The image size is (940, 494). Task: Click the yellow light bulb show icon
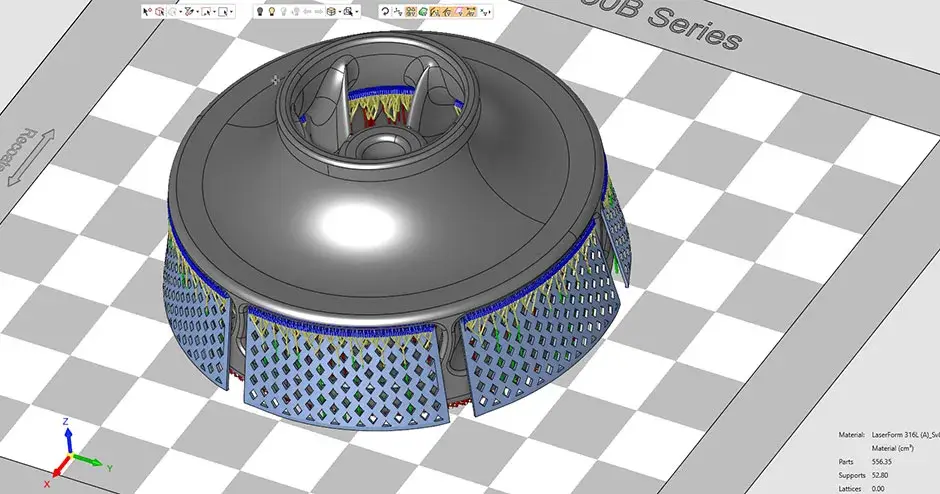click(x=271, y=12)
